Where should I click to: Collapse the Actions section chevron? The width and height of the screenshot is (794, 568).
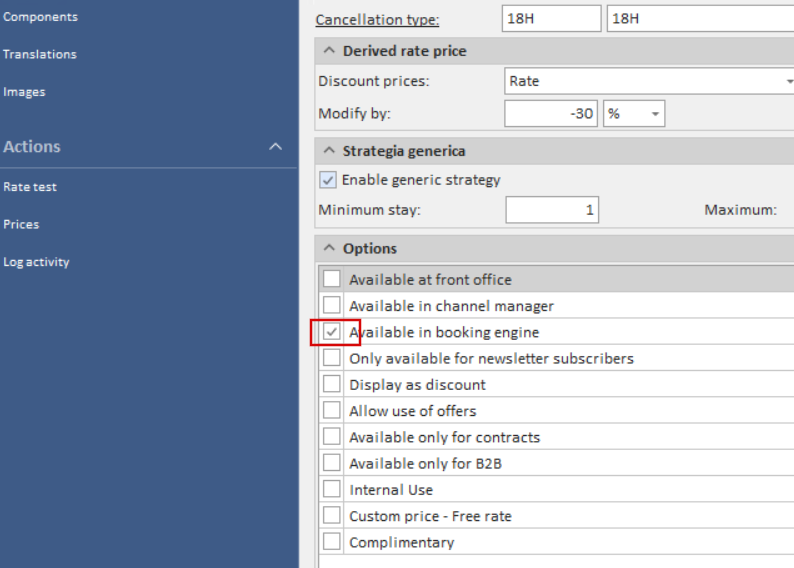(275, 147)
